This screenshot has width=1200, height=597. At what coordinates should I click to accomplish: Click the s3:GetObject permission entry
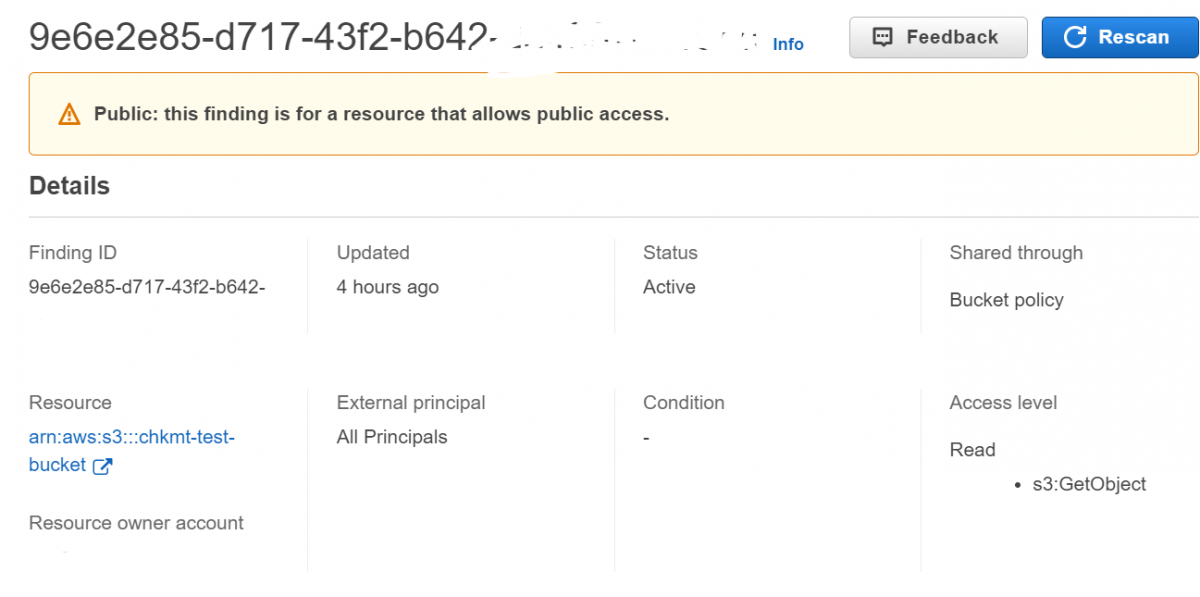click(x=1090, y=484)
